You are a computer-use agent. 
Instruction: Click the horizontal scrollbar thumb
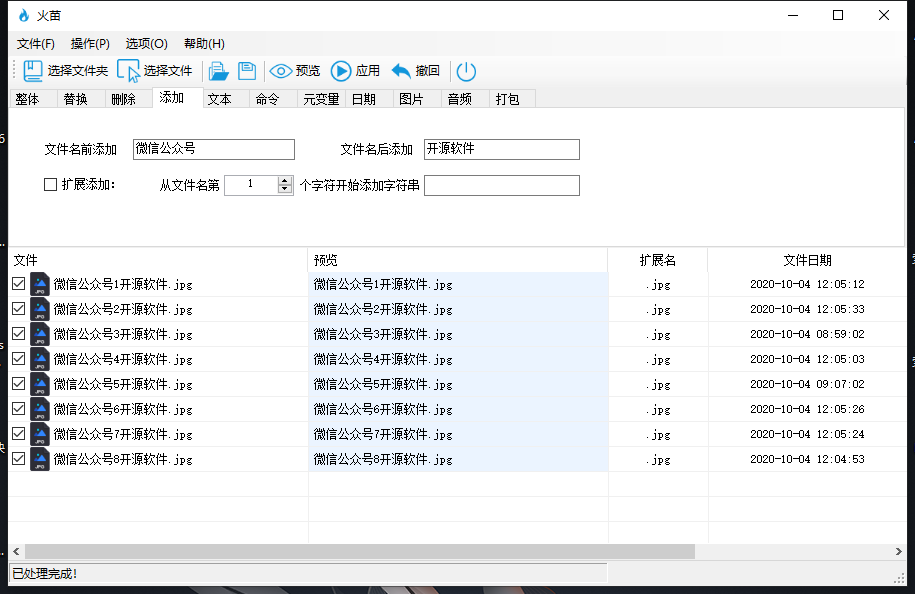coord(359,551)
